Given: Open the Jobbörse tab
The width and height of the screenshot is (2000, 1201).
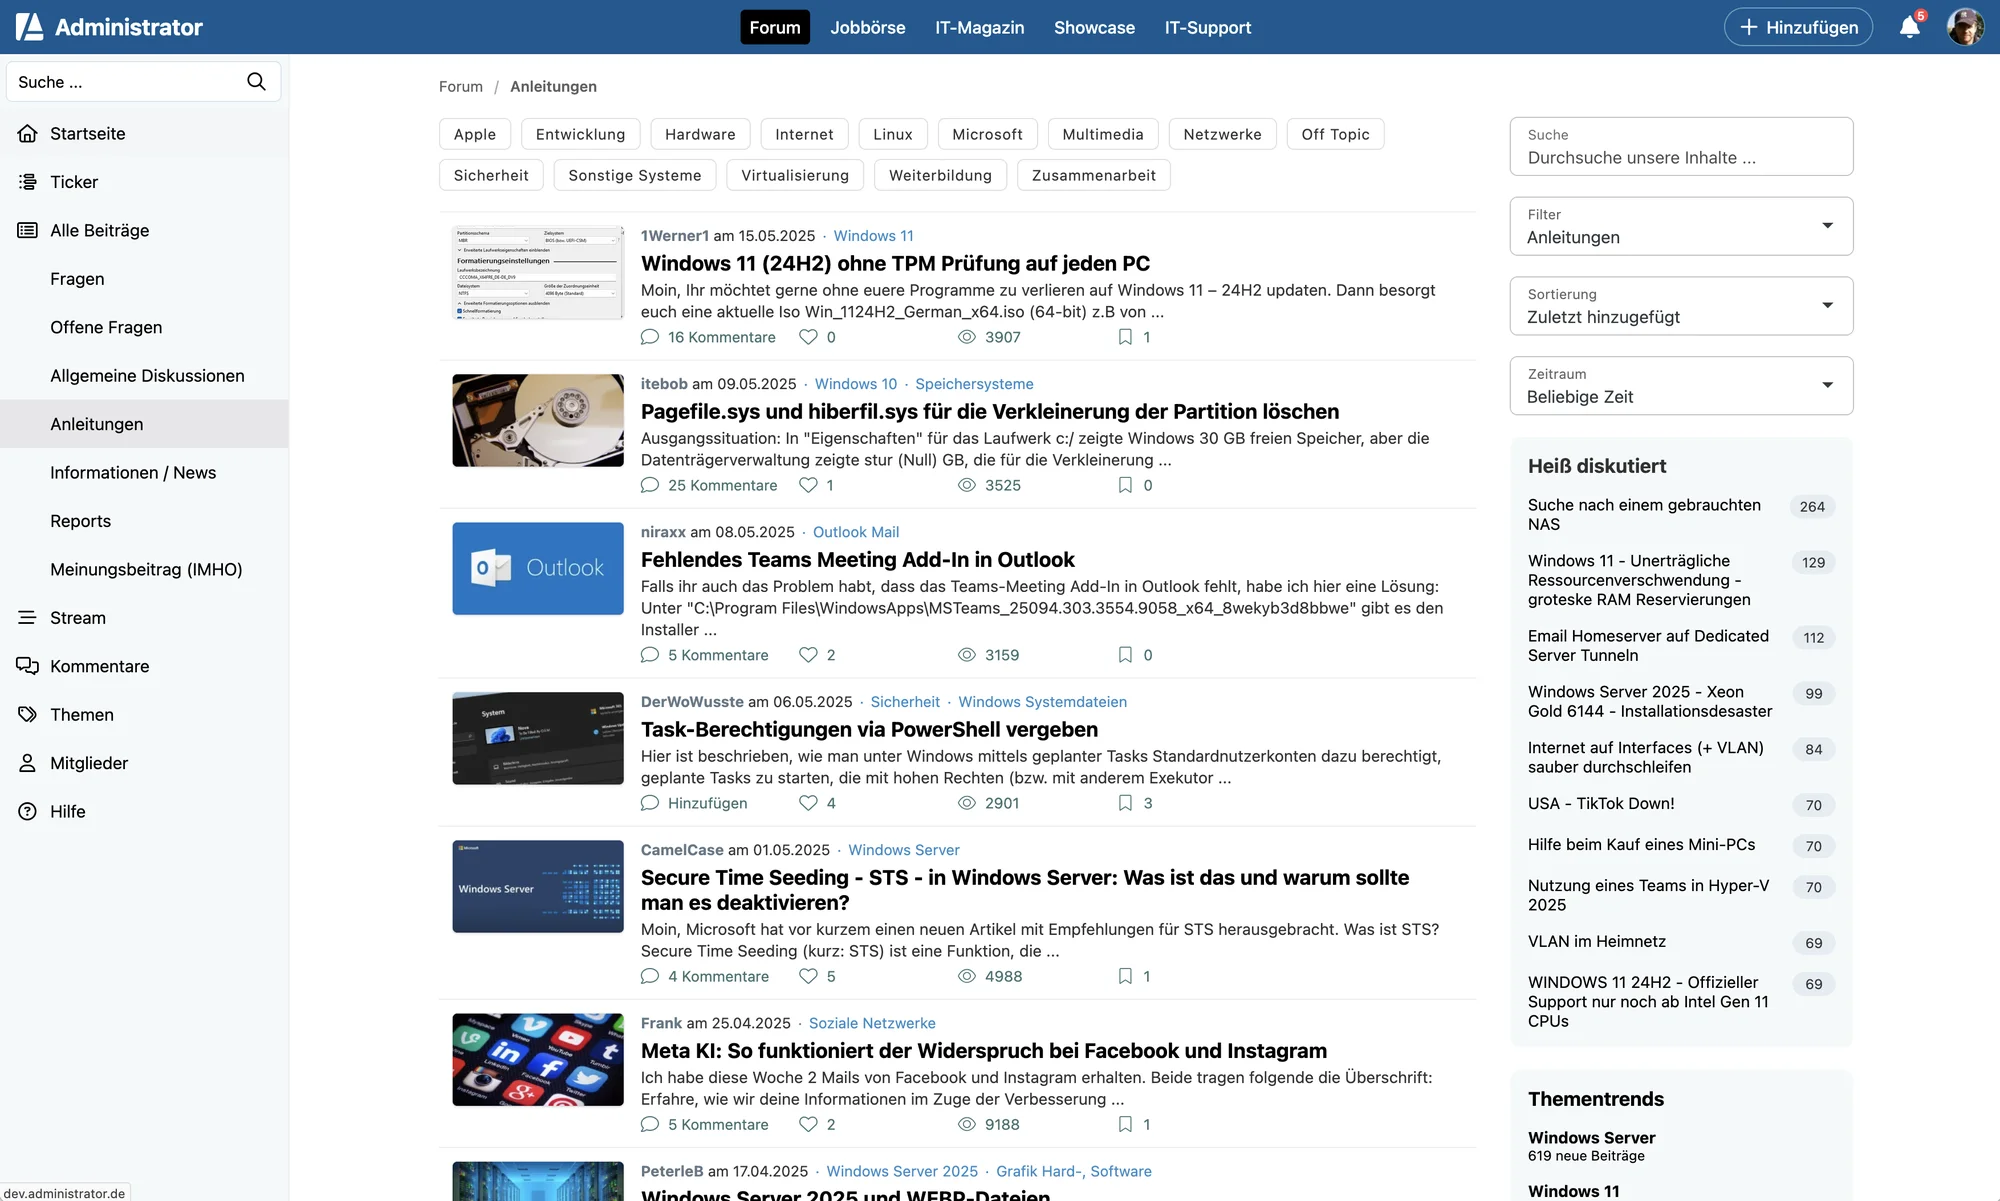Looking at the screenshot, I should click(868, 27).
